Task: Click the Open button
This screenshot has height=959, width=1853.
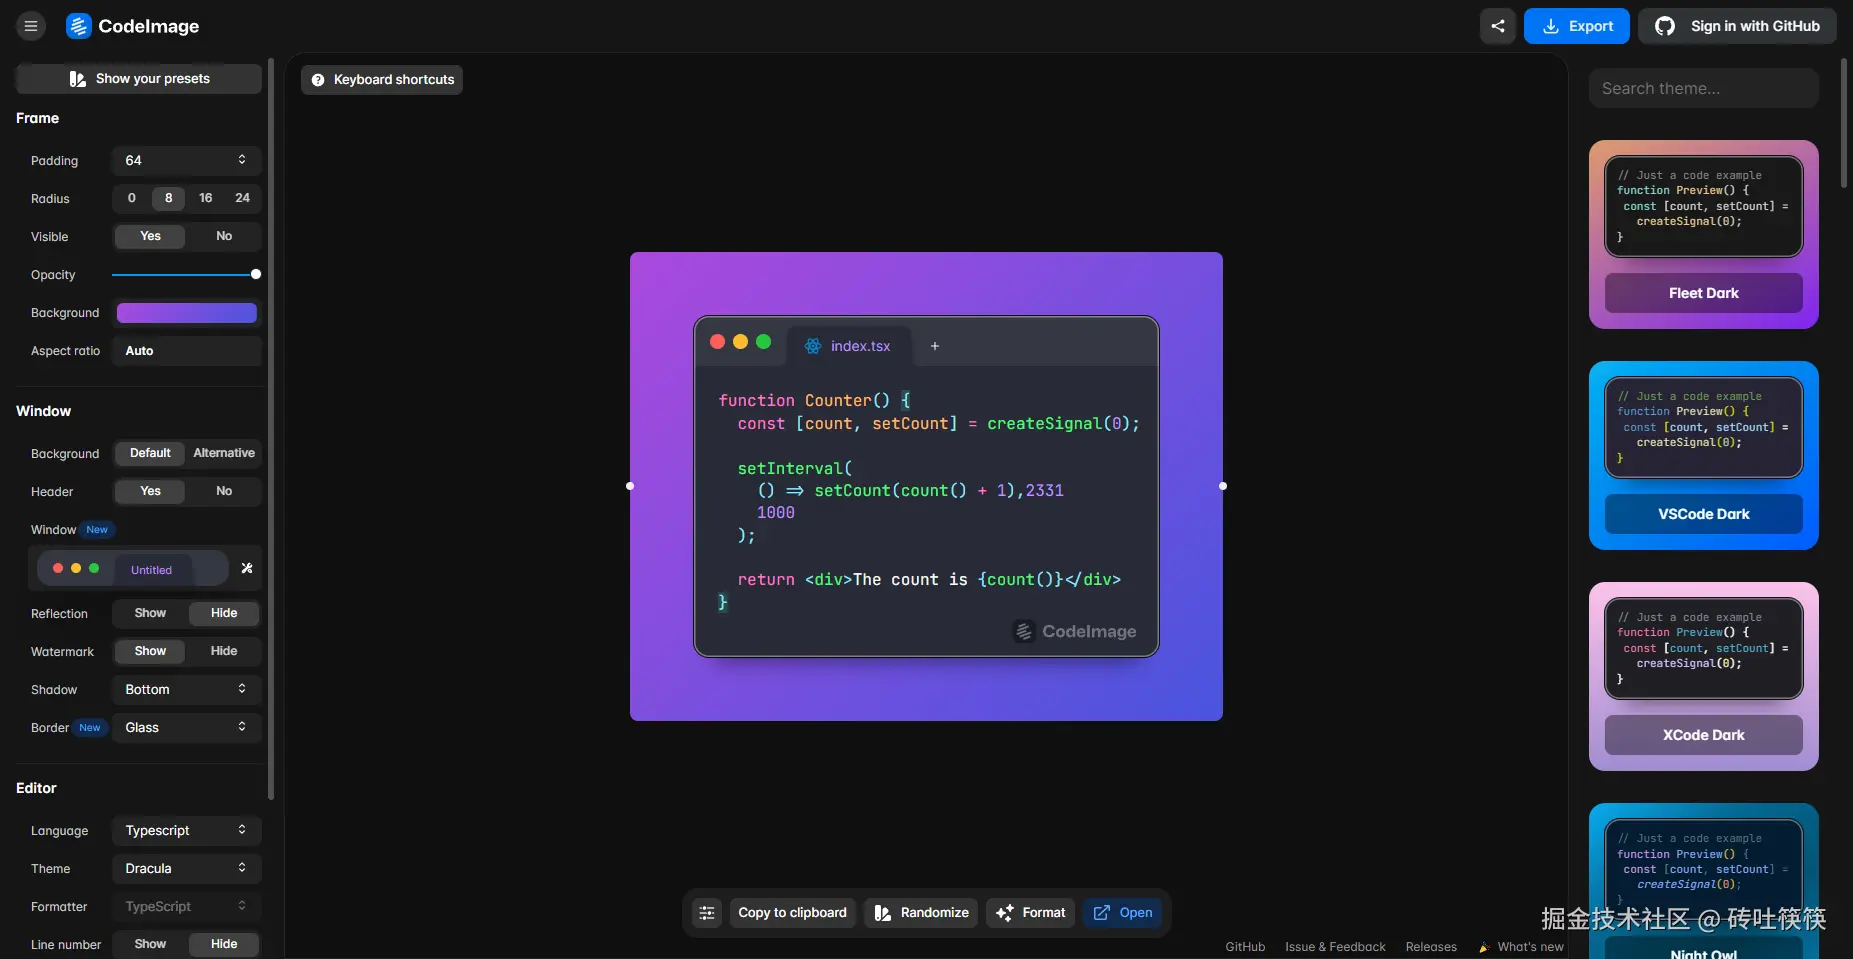Action: coord(1123,913)
